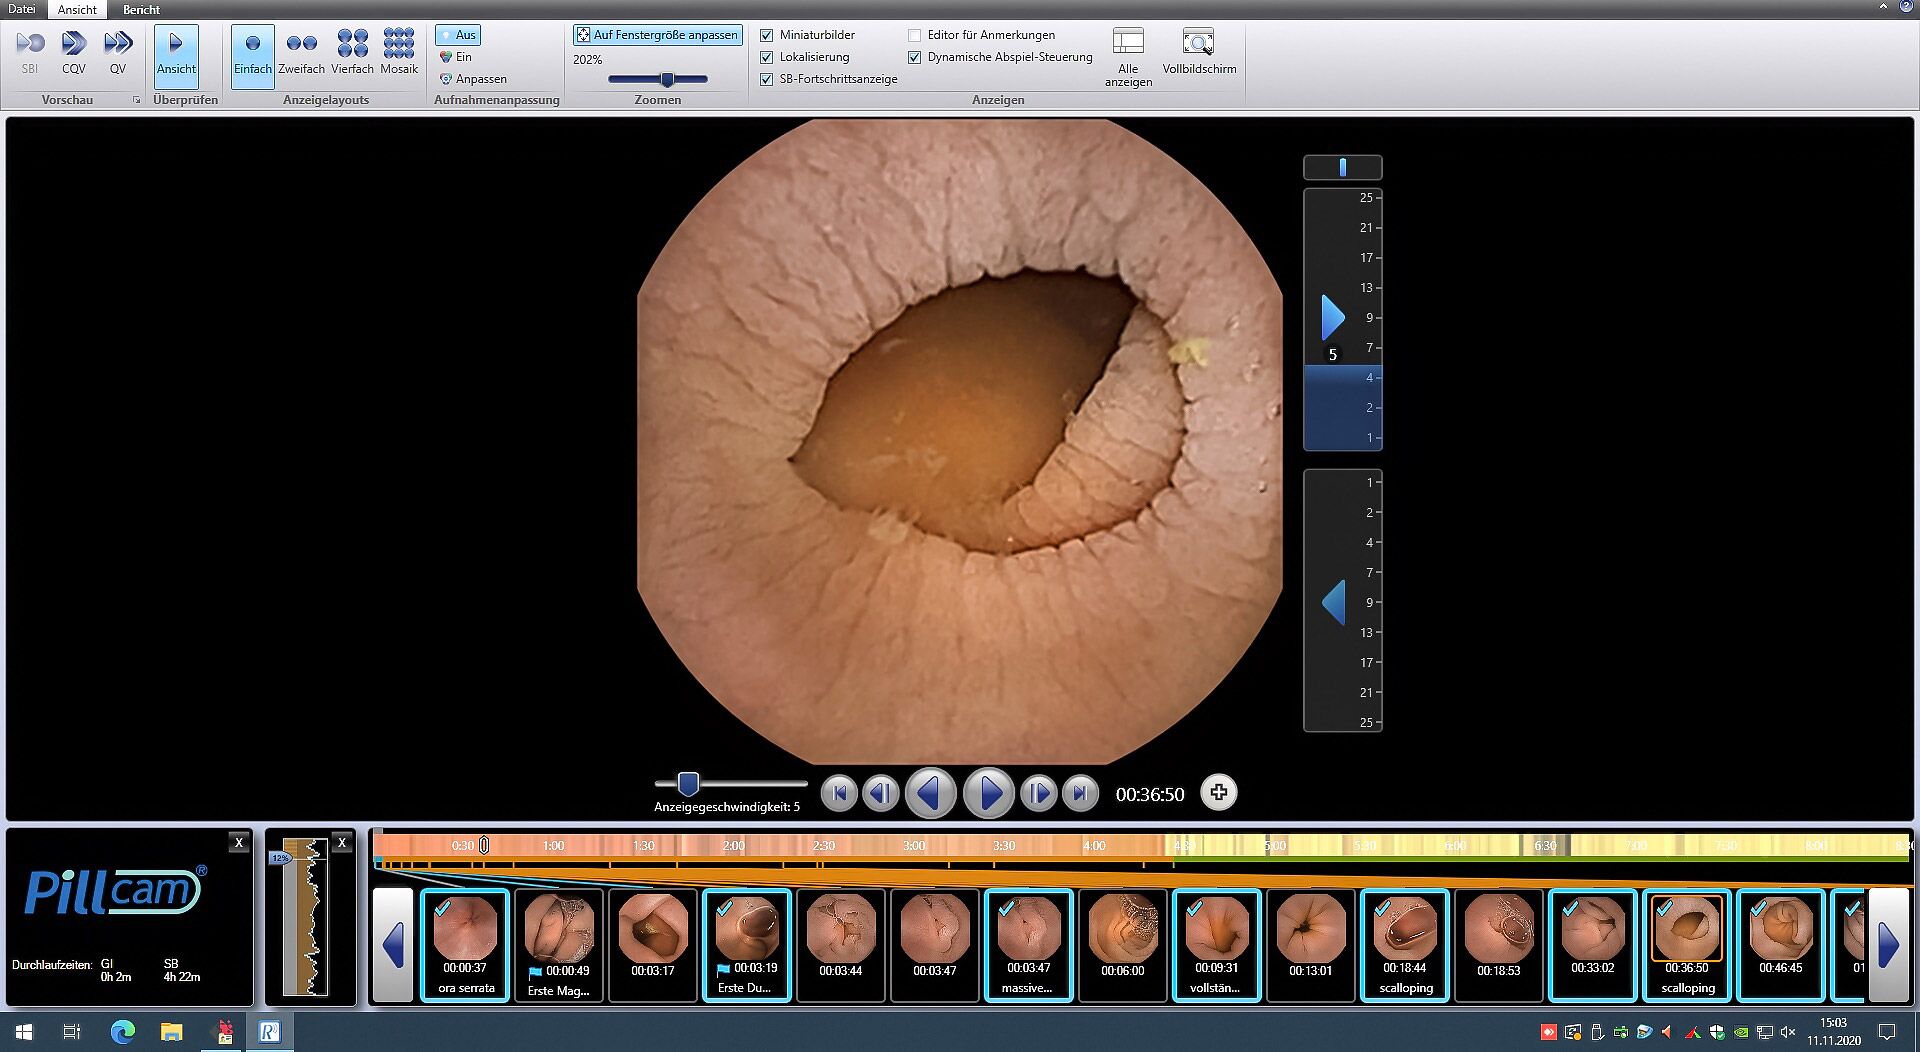1920x1052 pixels.
Task: Expand the Vorschau group options launcher
Action: [136, 100]
